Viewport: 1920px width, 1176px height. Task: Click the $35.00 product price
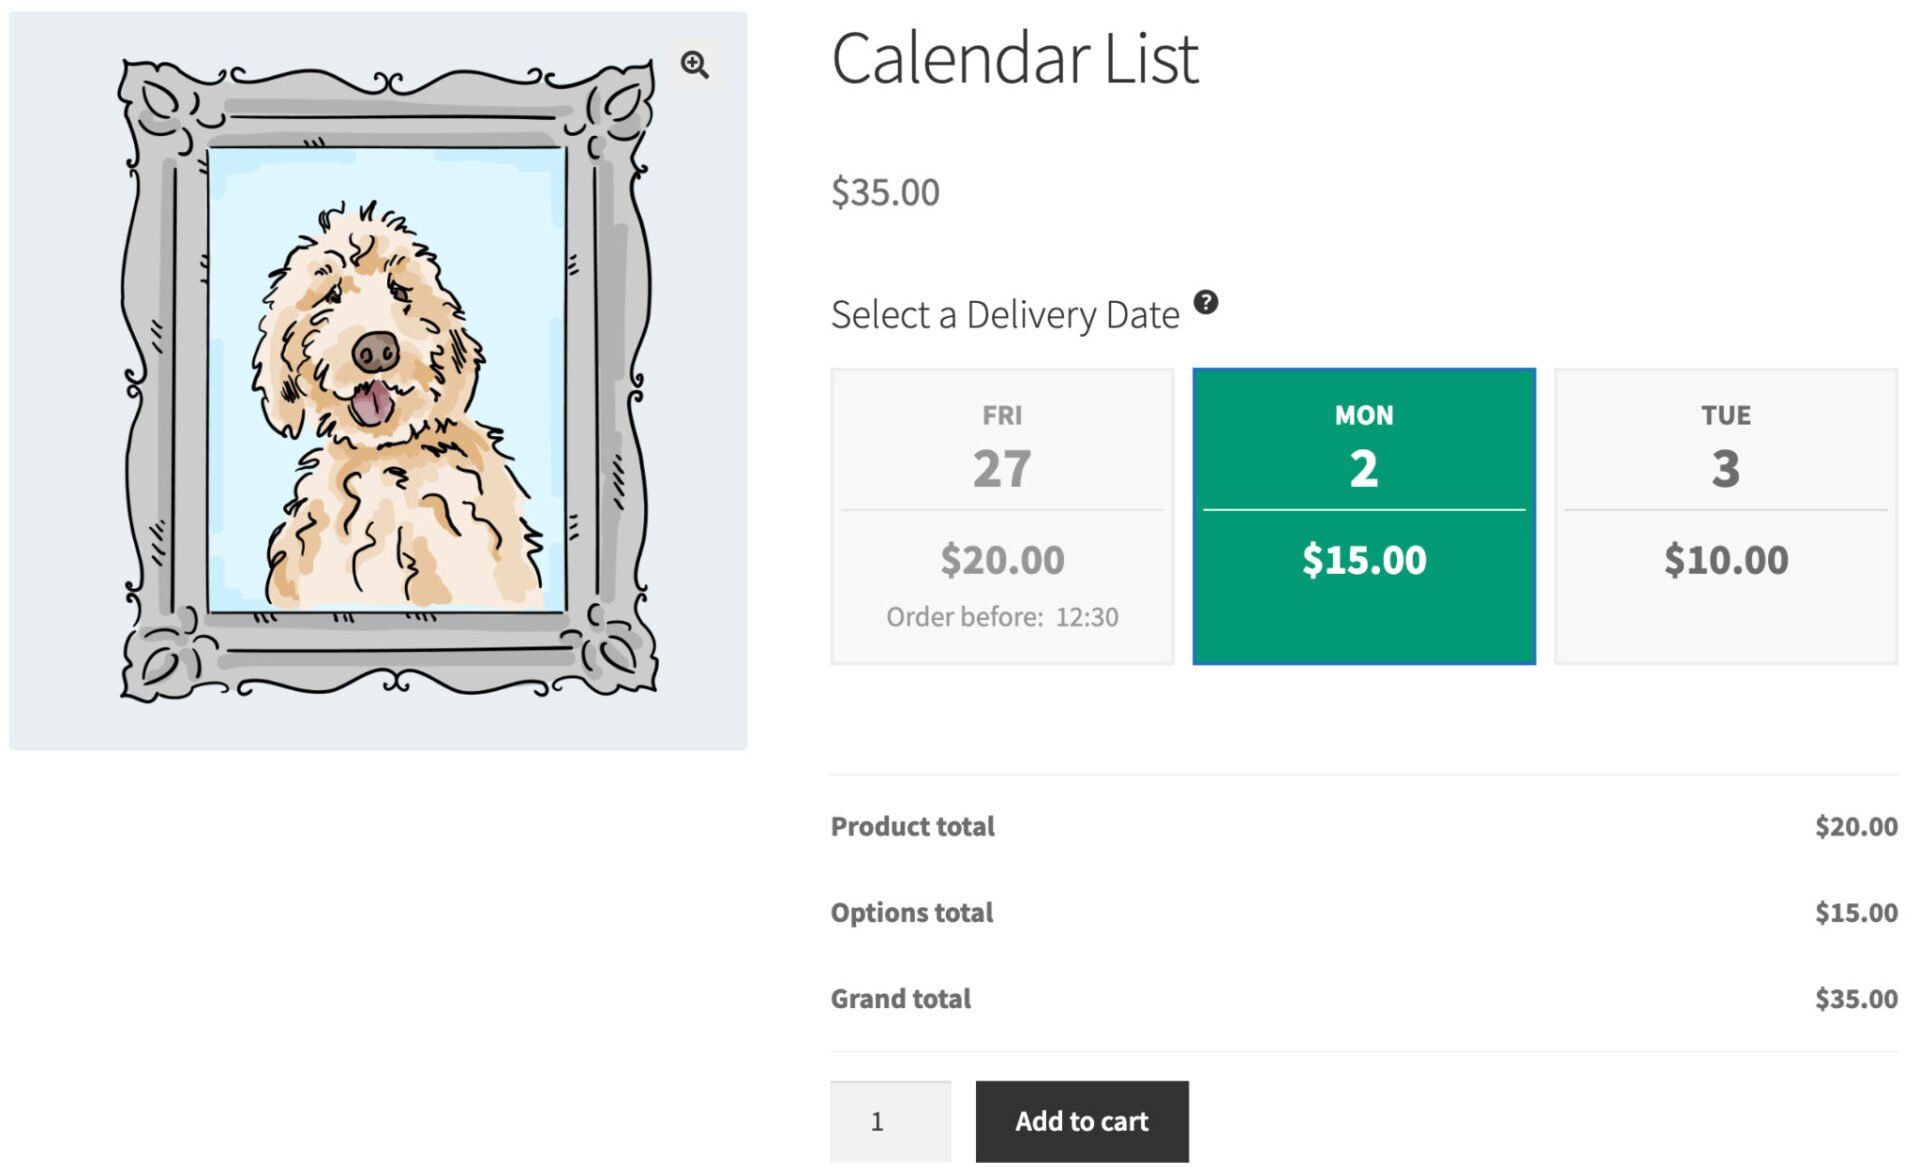pyautogui.click(x=884, y=191)
